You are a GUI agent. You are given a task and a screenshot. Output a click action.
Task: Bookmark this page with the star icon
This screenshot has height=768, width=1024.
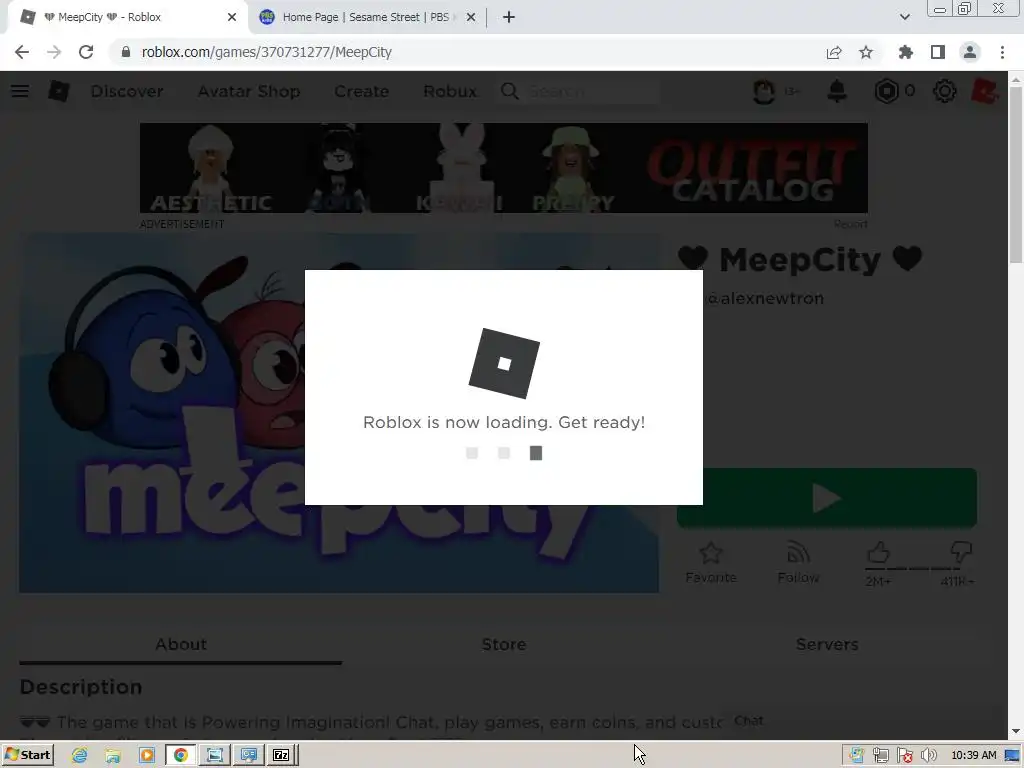(866, 52)
